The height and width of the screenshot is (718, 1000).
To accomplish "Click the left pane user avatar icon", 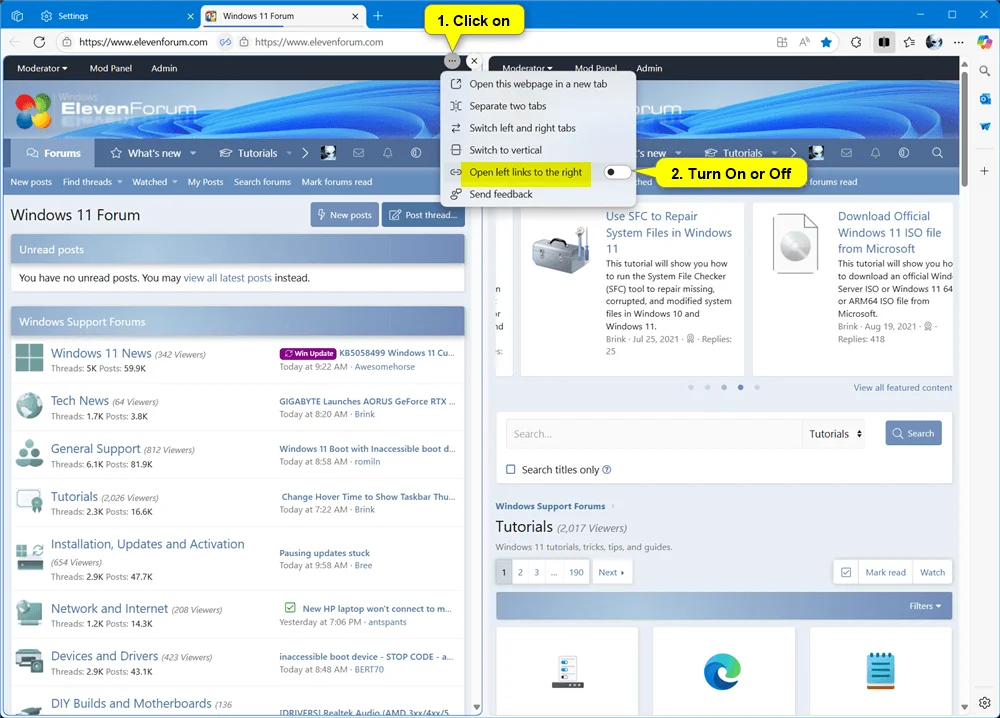I will 328,153.
